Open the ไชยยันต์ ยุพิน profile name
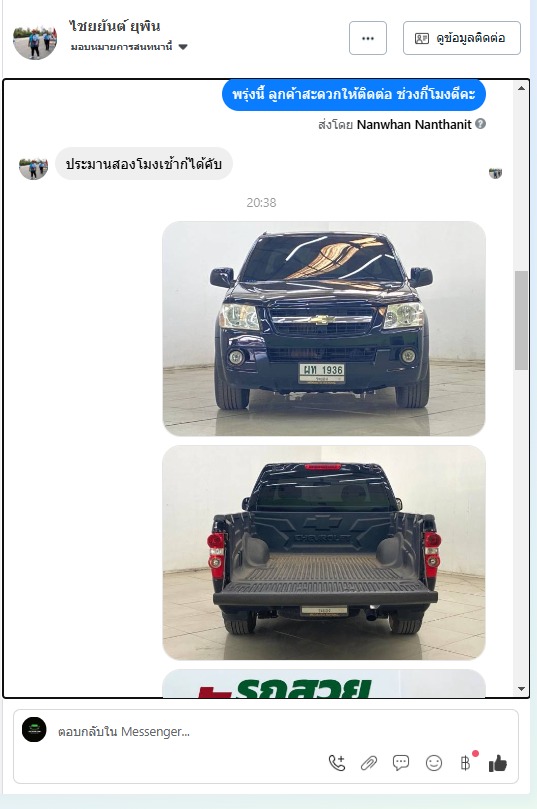 point(115,25)
